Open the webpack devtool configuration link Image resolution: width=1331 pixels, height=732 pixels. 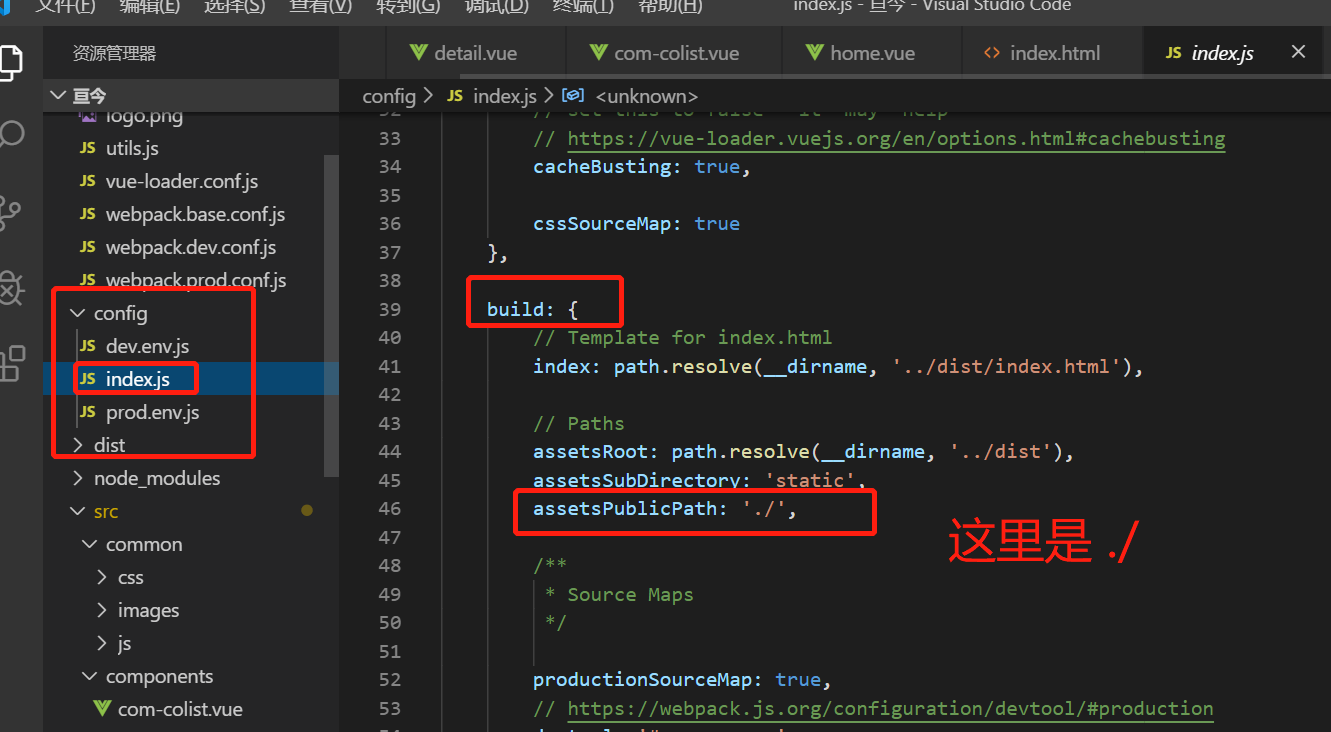click(x=890, y=708)
